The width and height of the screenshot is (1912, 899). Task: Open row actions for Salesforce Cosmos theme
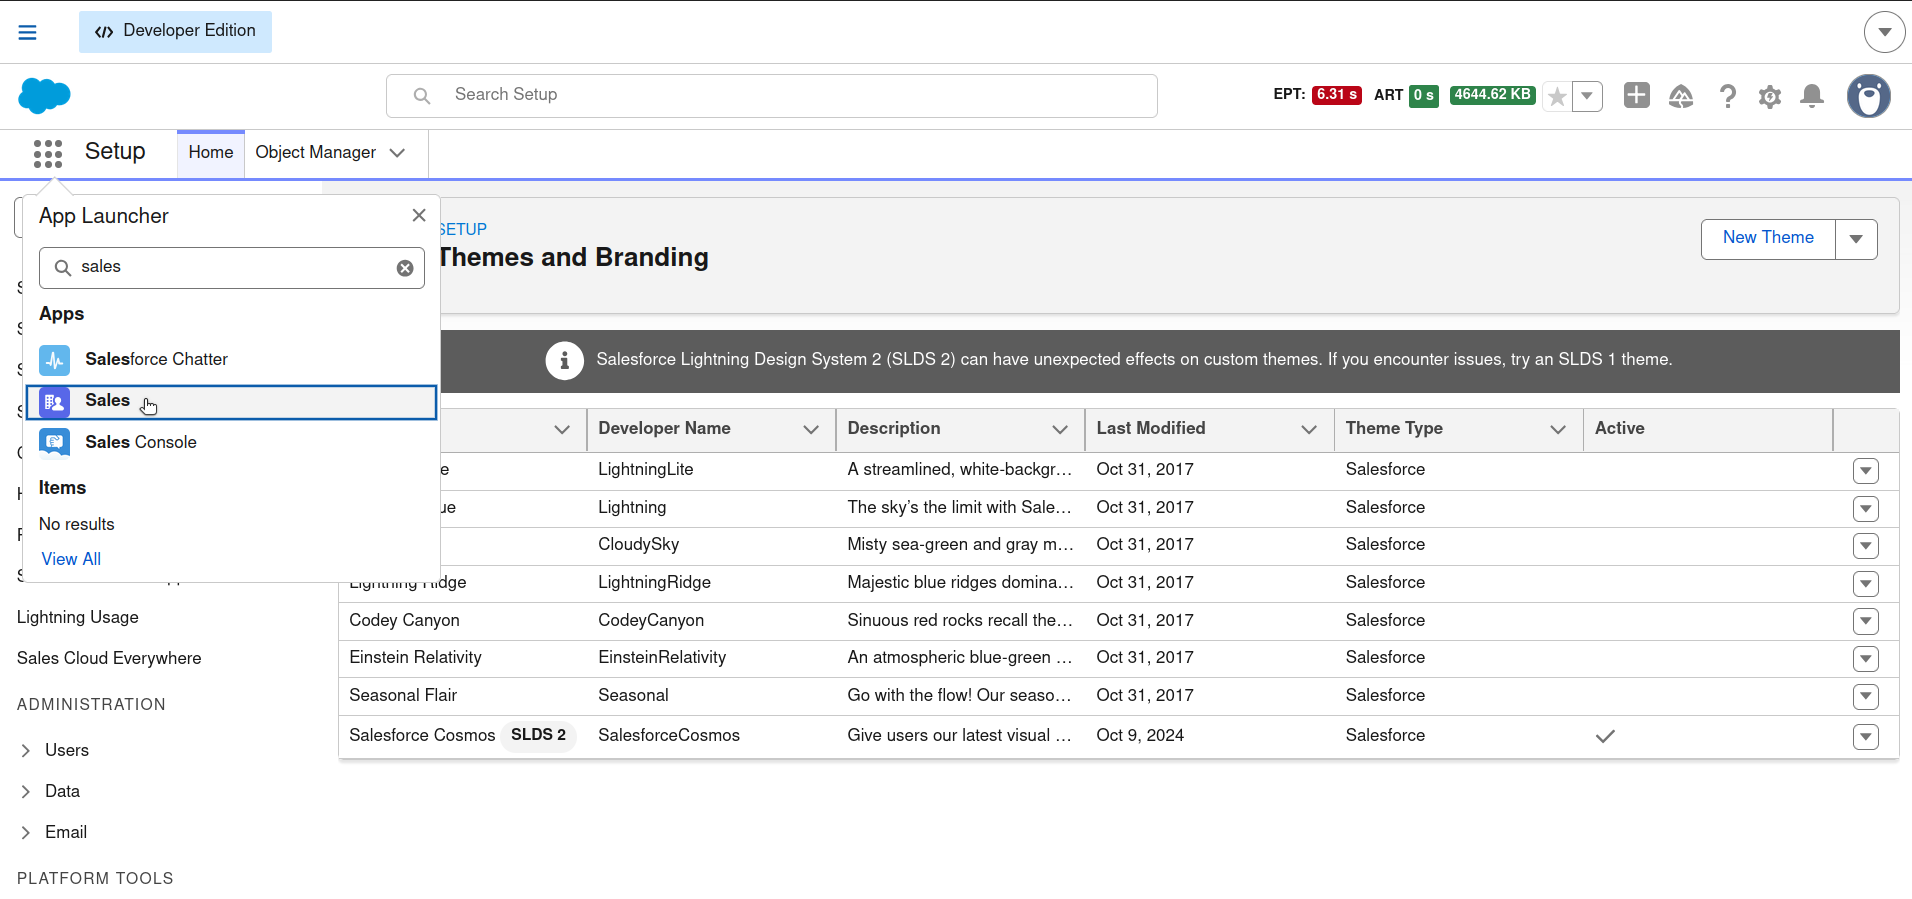point(1865,737)
